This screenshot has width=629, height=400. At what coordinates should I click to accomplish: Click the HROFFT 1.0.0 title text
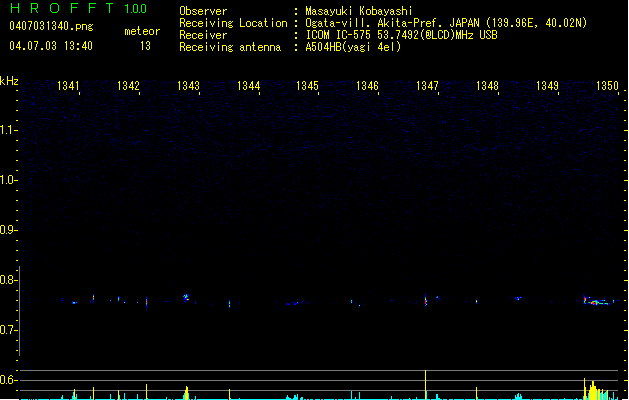pyautogui.click(x=79, y=8)
